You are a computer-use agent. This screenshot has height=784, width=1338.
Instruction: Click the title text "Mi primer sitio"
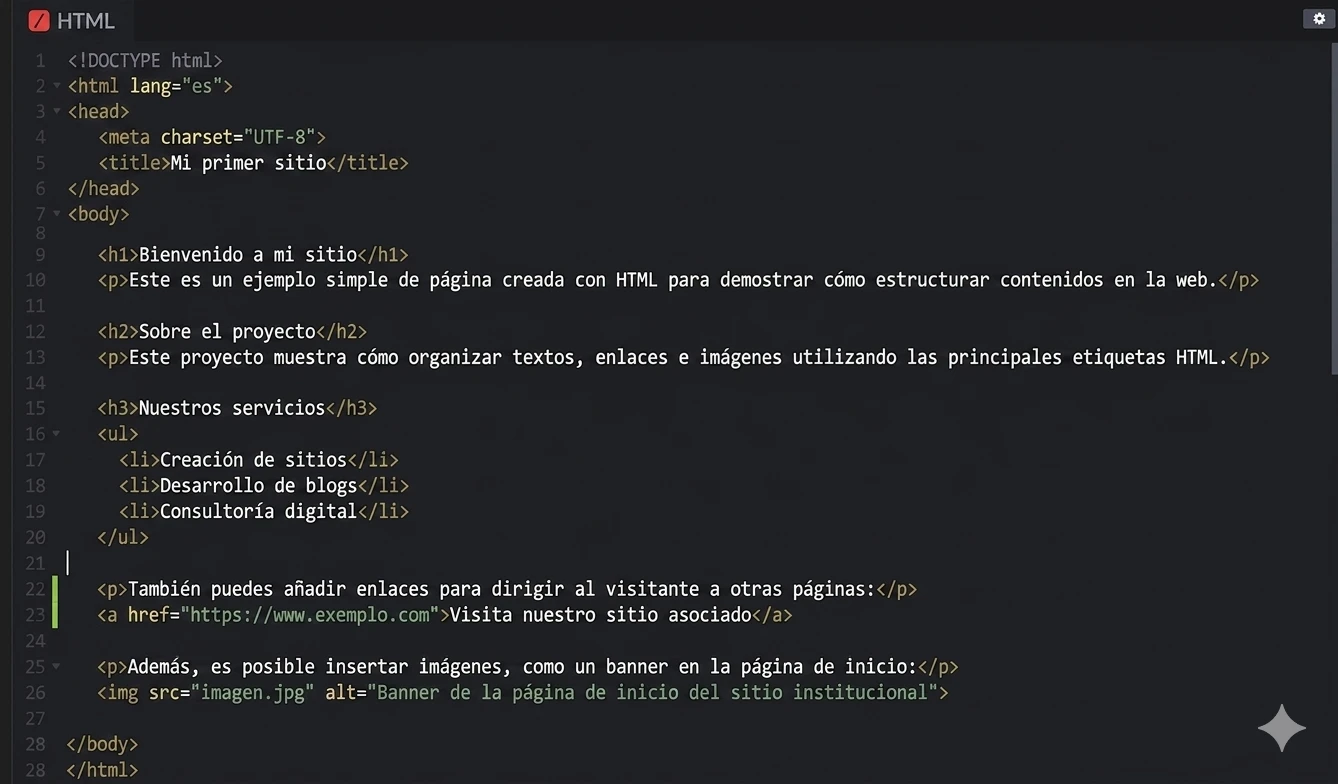pos(249,163)
